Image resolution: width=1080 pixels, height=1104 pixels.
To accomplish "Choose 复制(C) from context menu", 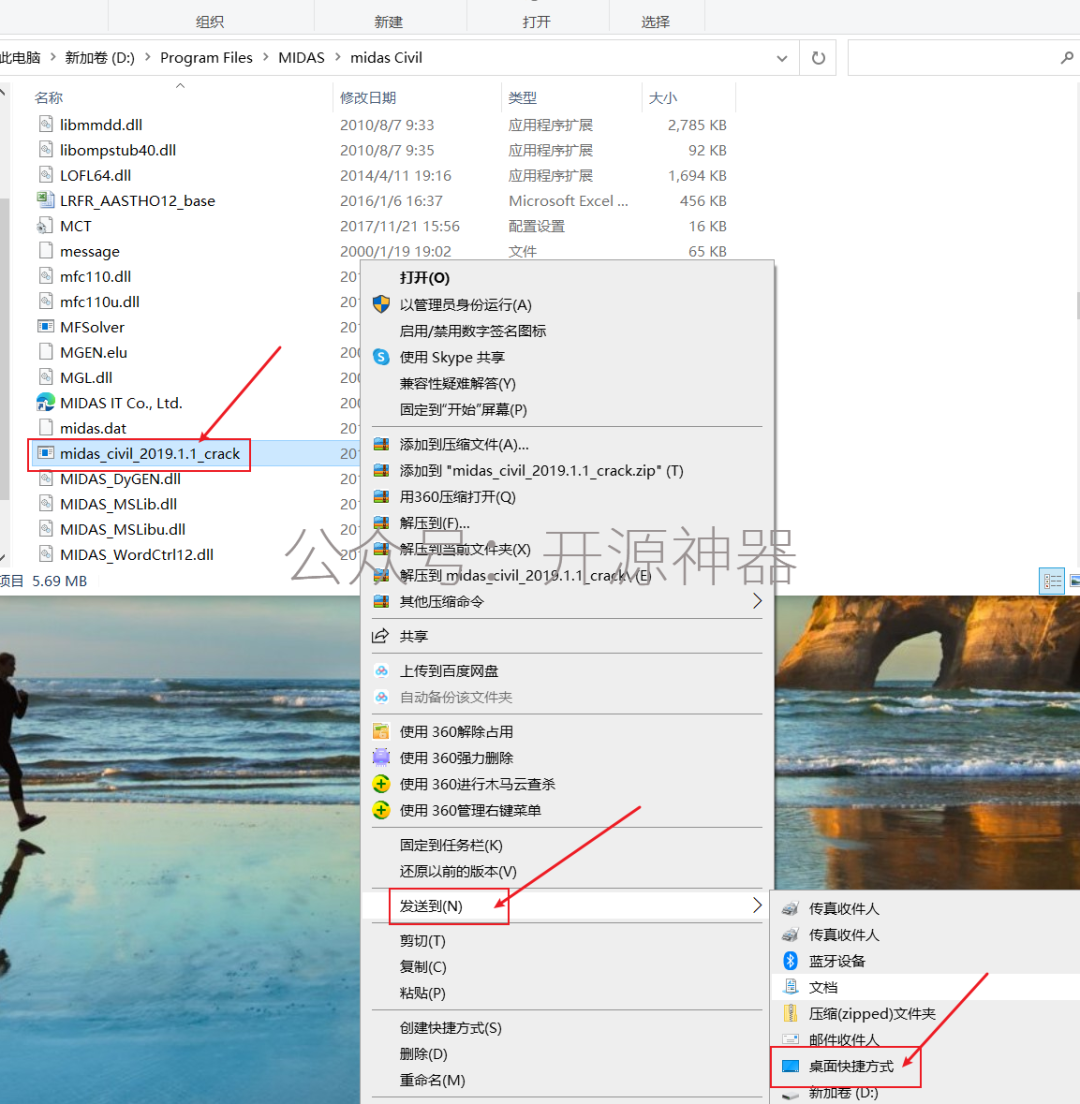I will (422, 967).
